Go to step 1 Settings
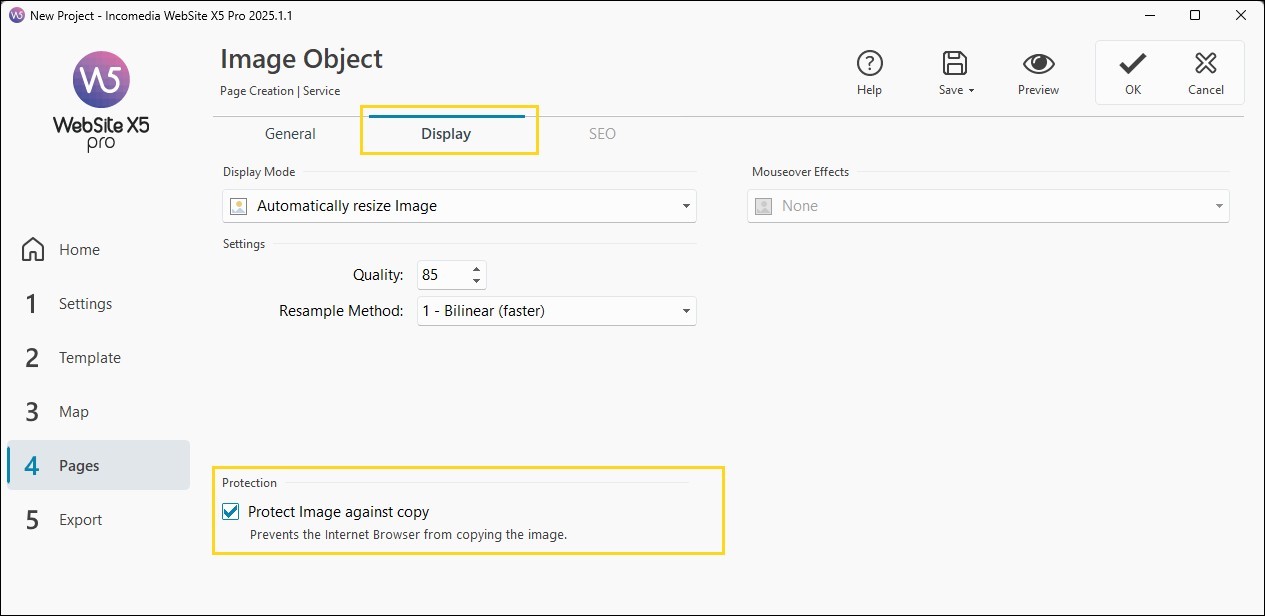This screenshot has height=616, width=1265. tap(98, 304)
